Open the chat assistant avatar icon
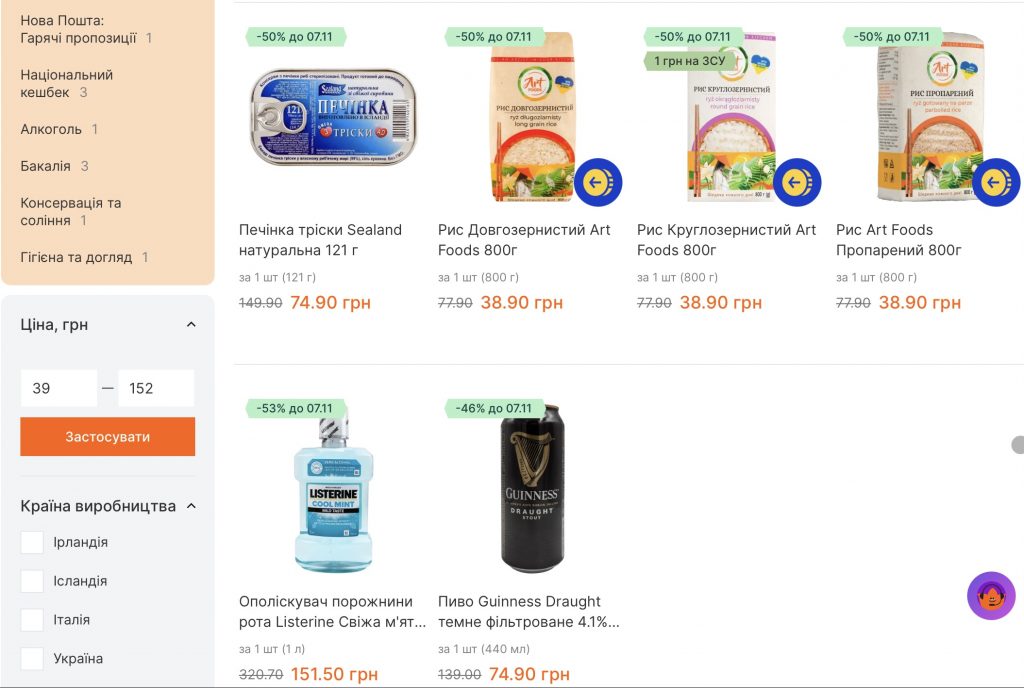 click(x=991, y=596)
